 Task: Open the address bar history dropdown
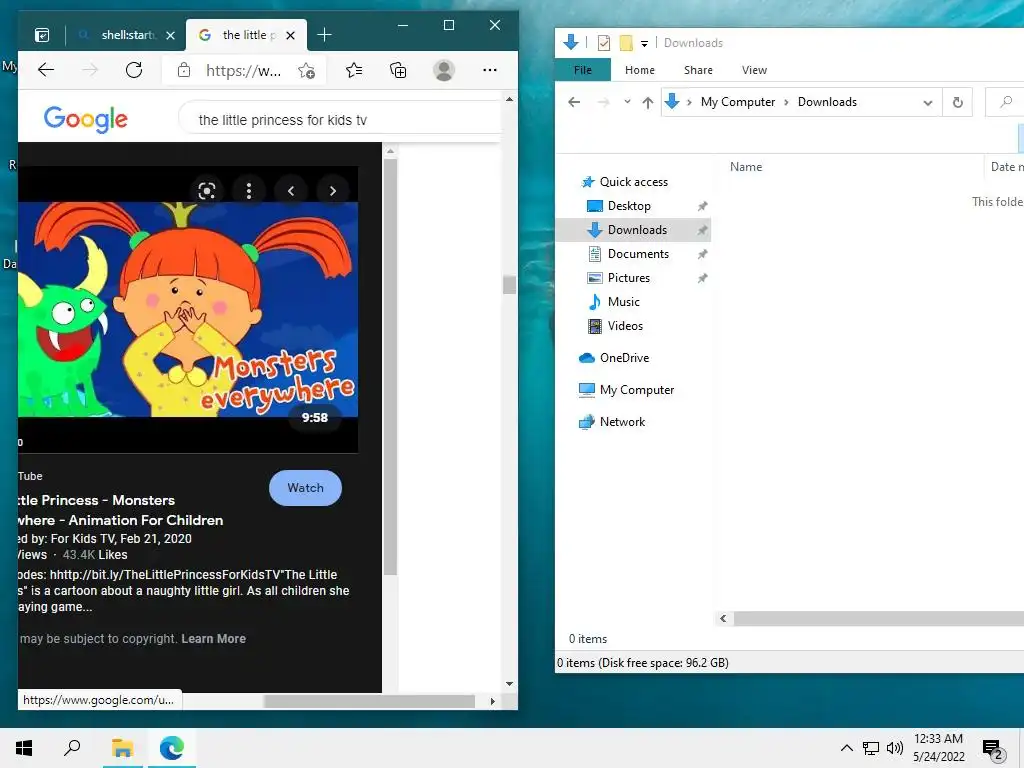928,103
